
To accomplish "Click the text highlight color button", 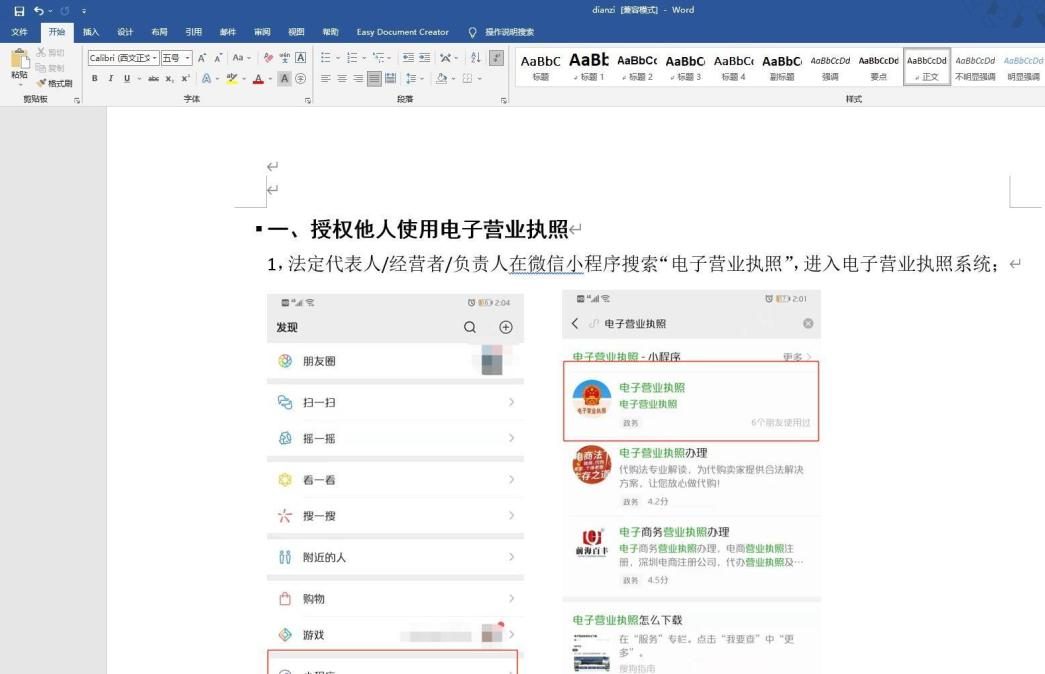I will coord(232,79).
